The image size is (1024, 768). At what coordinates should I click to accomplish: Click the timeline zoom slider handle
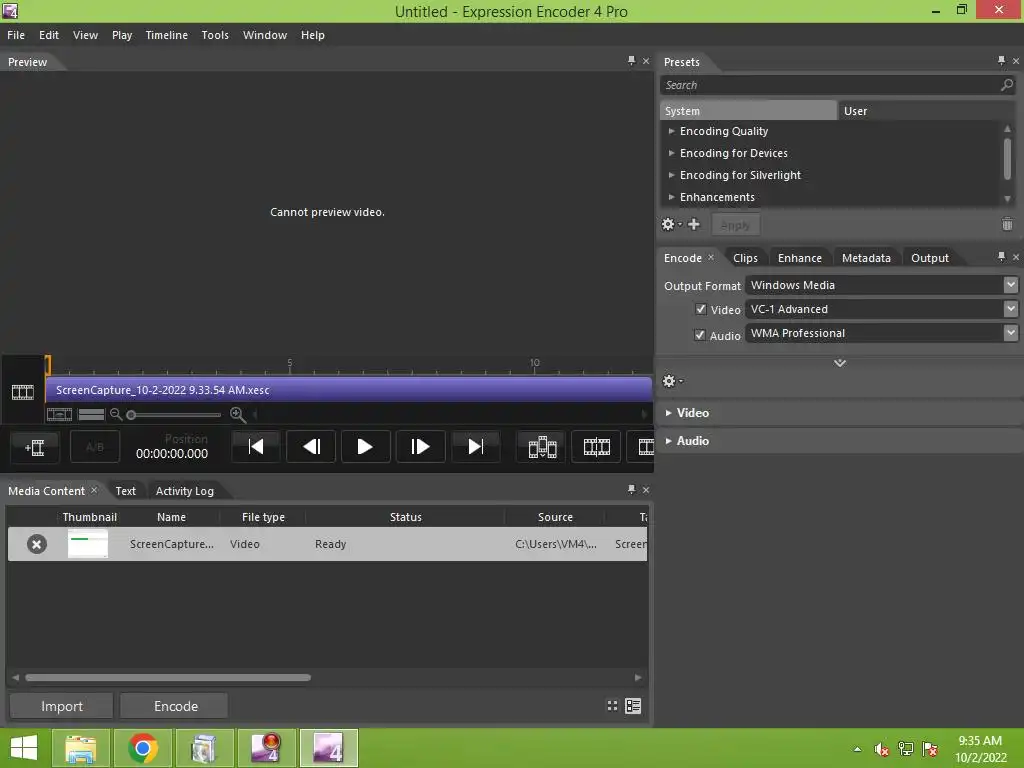tap(131, 415)
